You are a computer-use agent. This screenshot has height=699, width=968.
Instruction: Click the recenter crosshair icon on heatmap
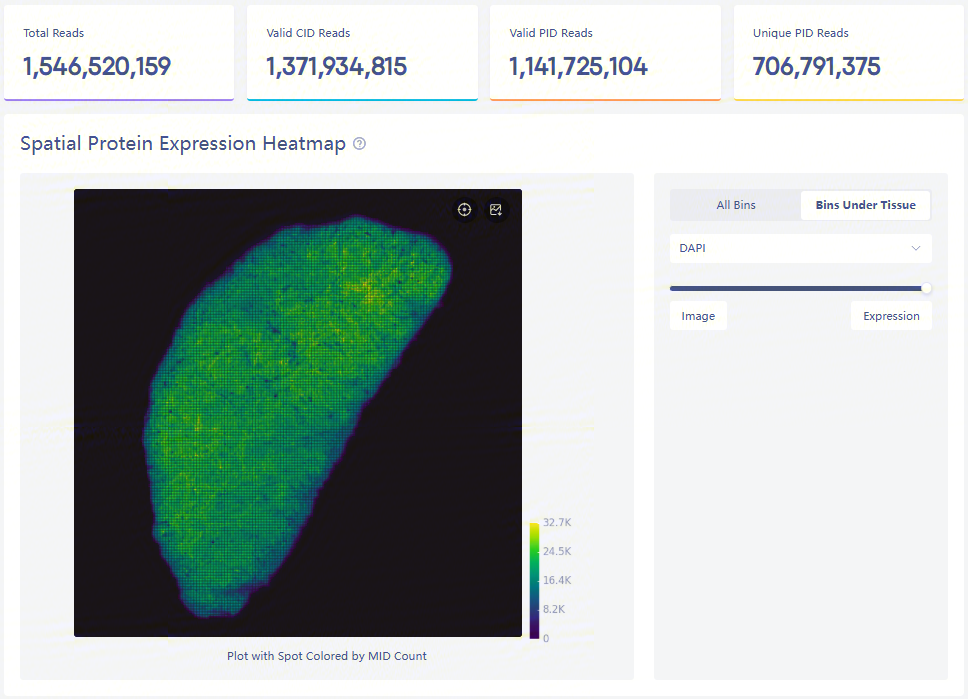click(464, 209)
